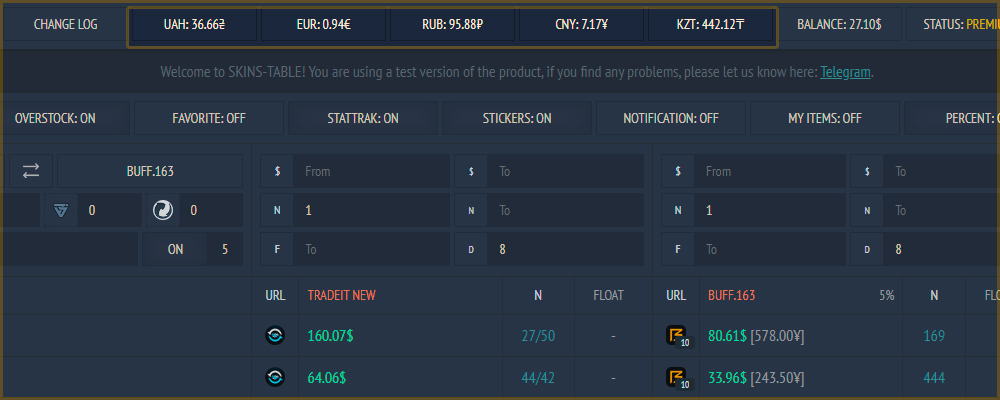Toggle NOTIFICATION: OFF setting
This screenshot has width=1000, height=400.
(671, 118)
